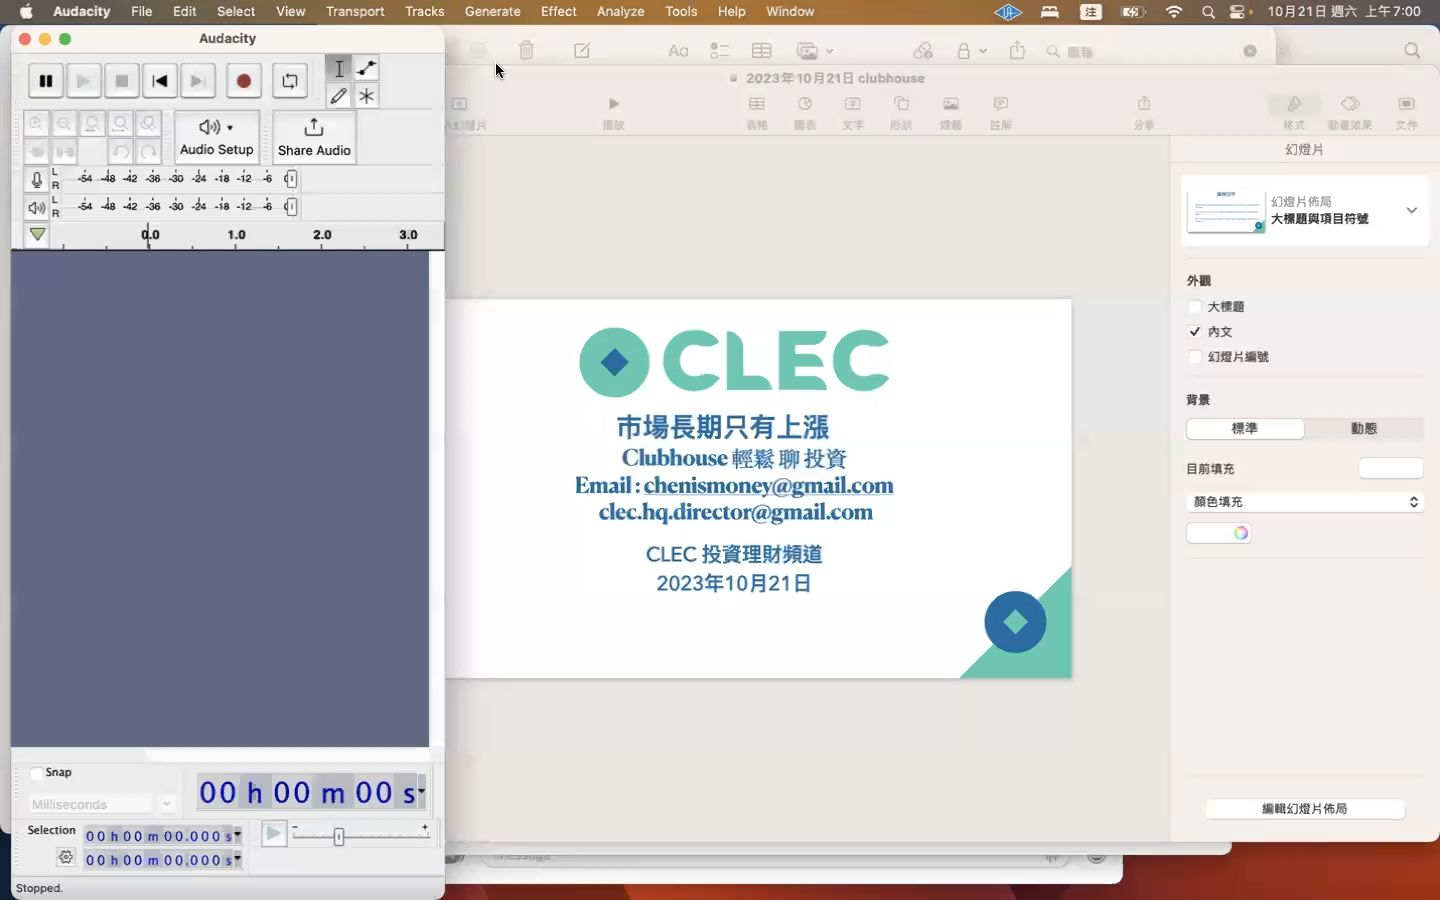Image resolution: width=1440 pixels, height=900 pixels.
Task: Adjust the playback level slider
Action: (290, 207)
